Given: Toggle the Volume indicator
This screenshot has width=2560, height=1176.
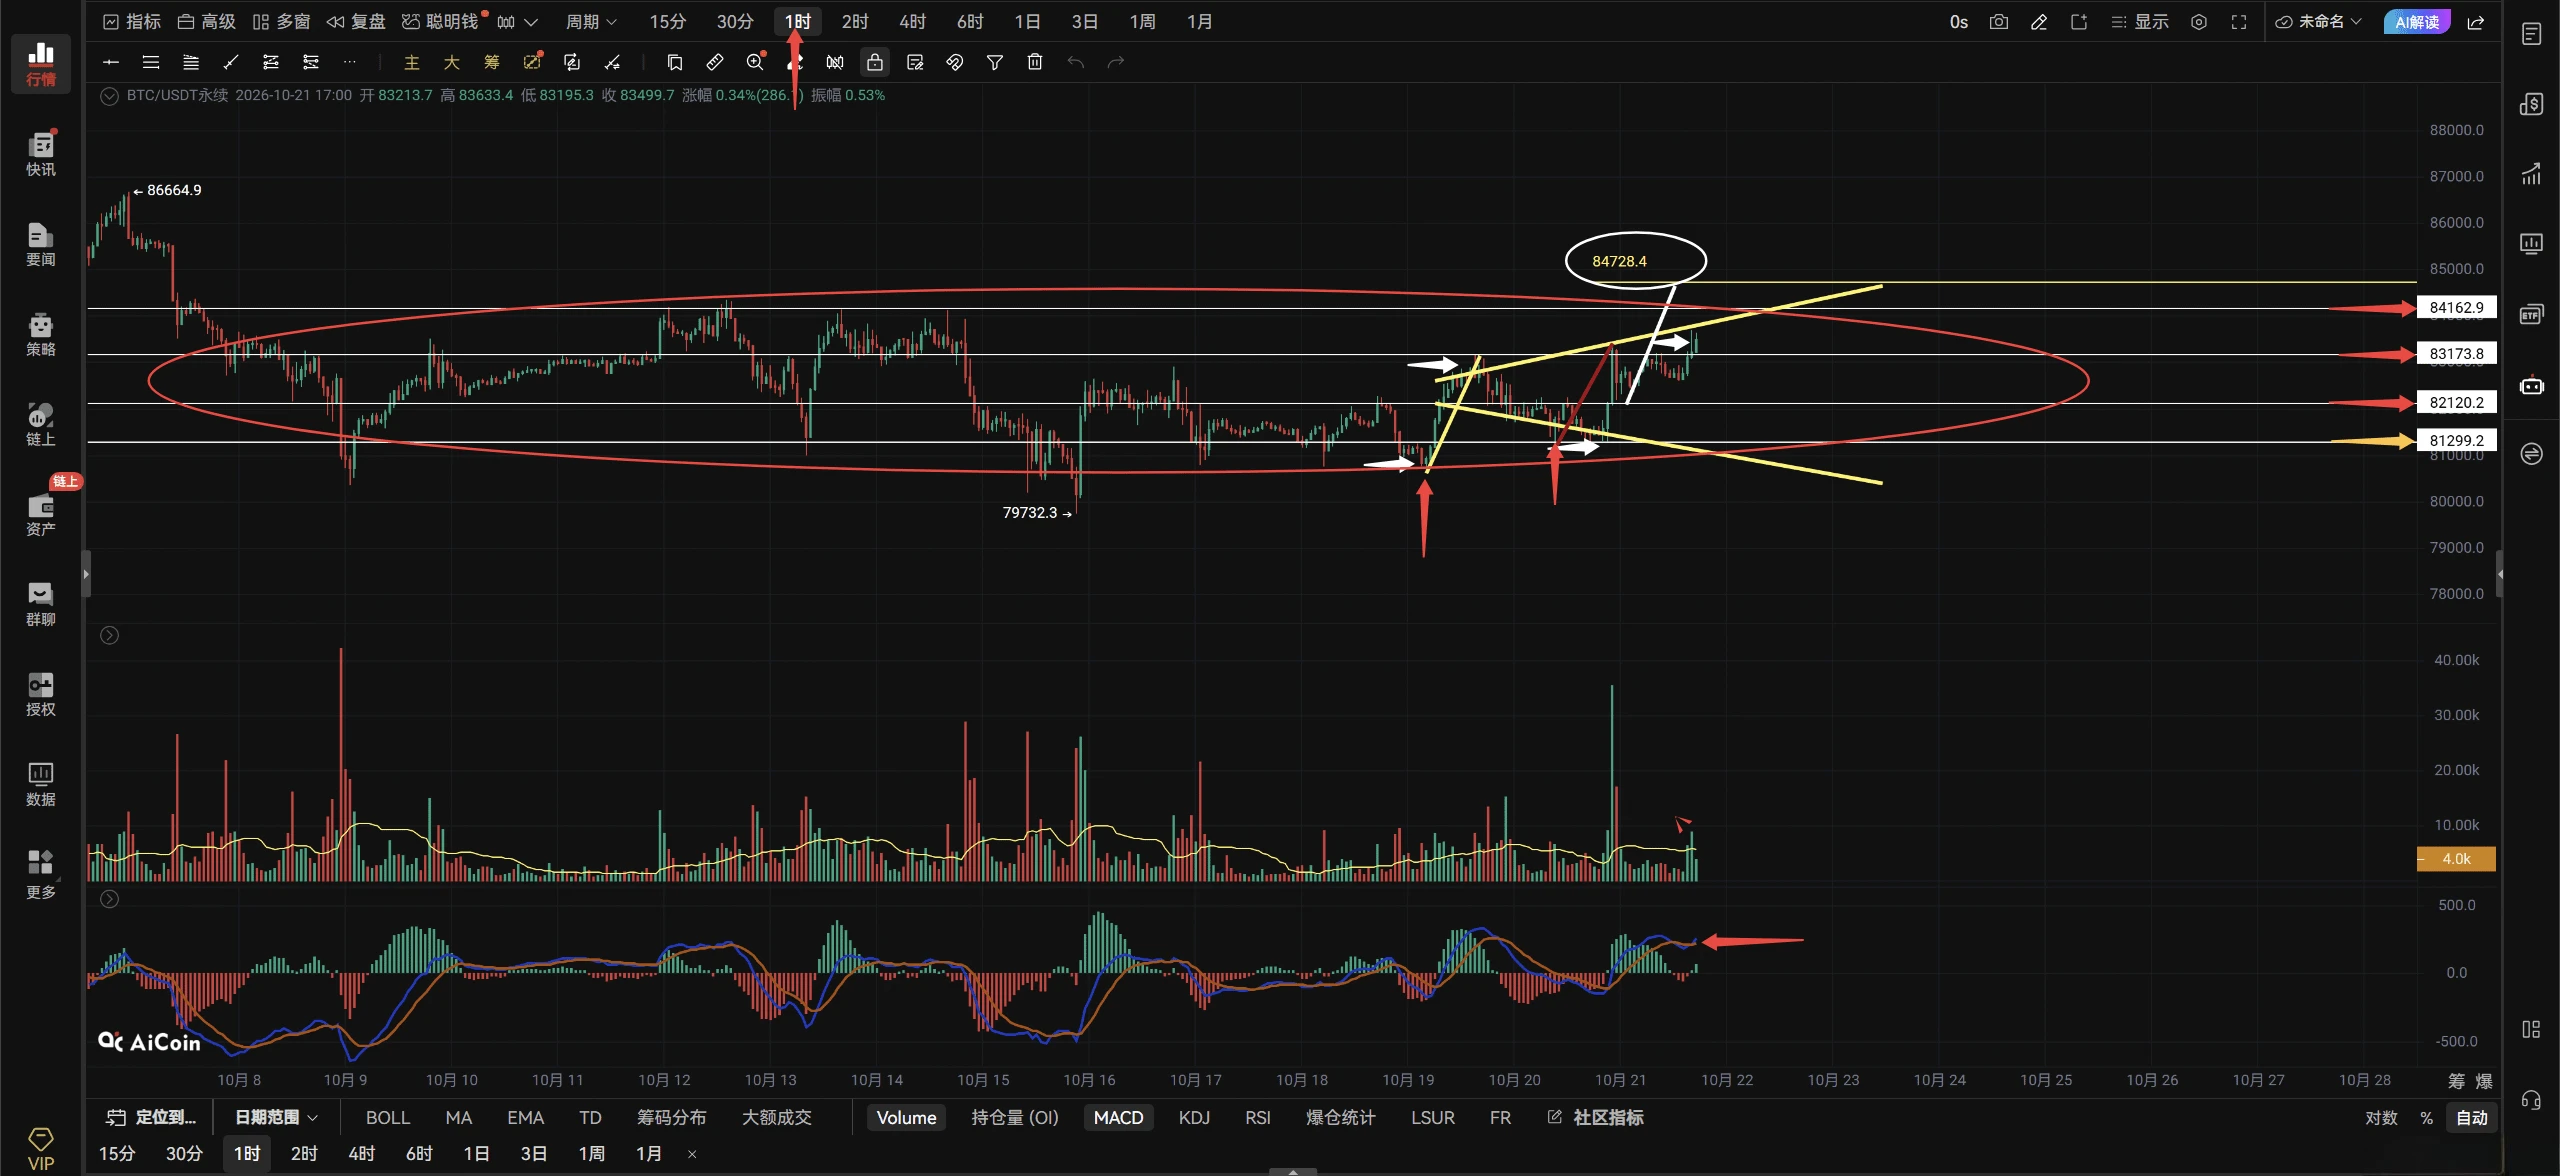Looking at the screenshot, I should tap(906, 1117).
